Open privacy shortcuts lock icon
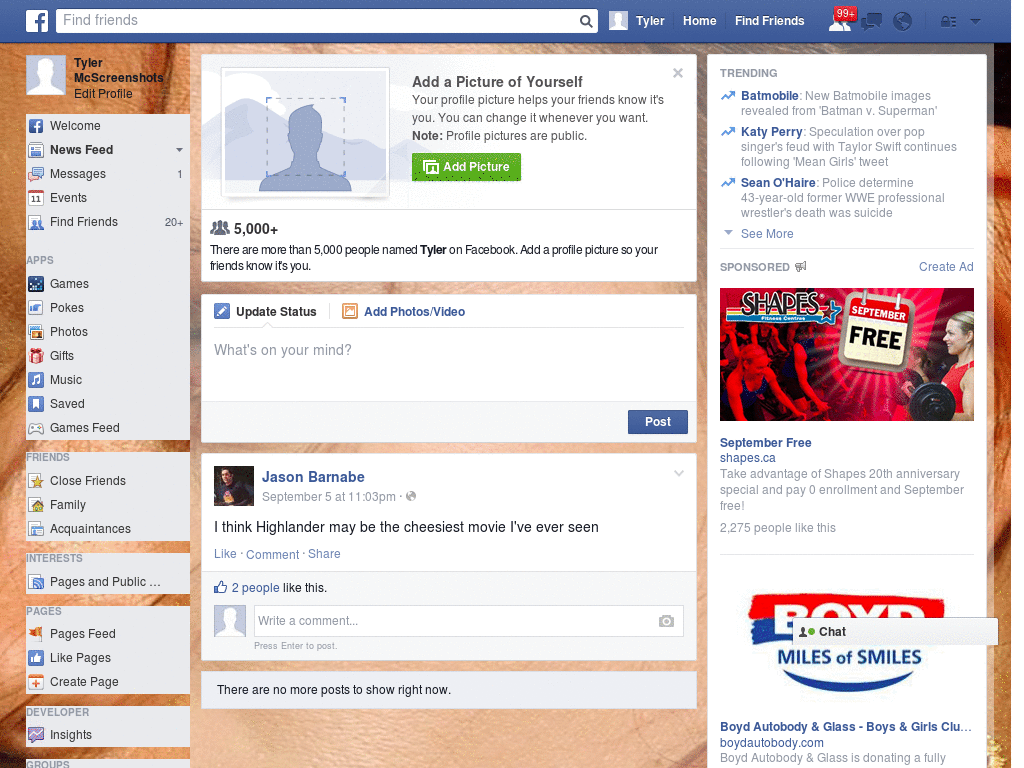Screen dimensions: 1024x768 tap(948, 22)
